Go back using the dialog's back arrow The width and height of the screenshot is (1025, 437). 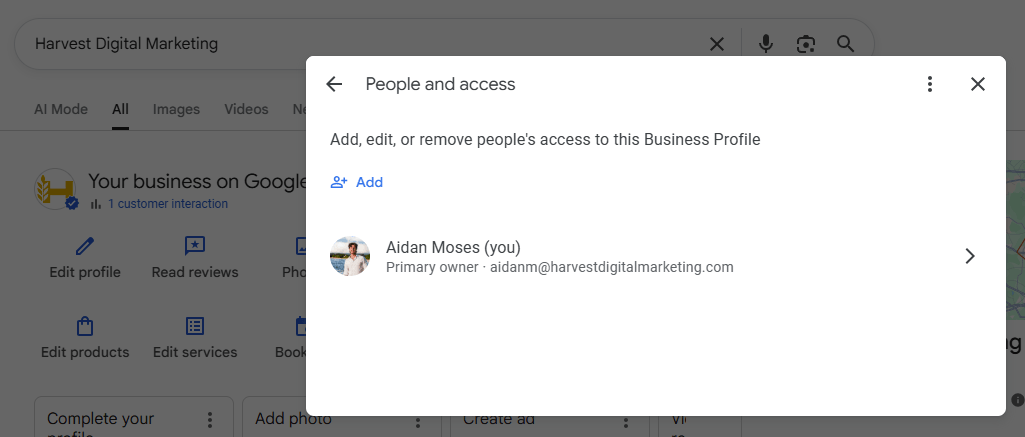point(334,84)
